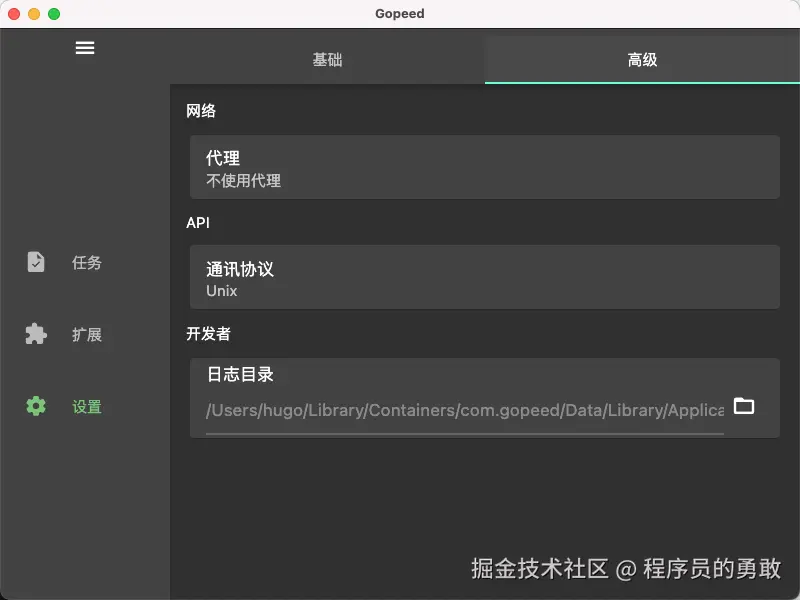Click the 网络 section header

(x=203, y=111)
